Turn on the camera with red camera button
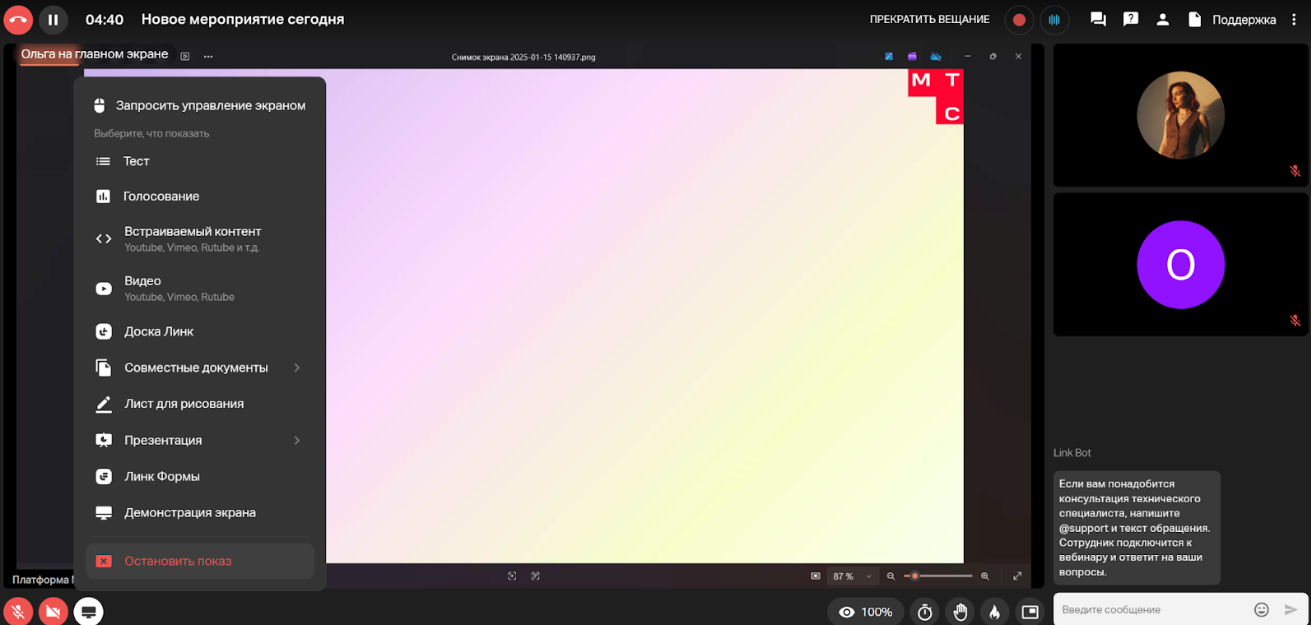The width and height of the screenshot is (1311, 625). click(53, 611)
